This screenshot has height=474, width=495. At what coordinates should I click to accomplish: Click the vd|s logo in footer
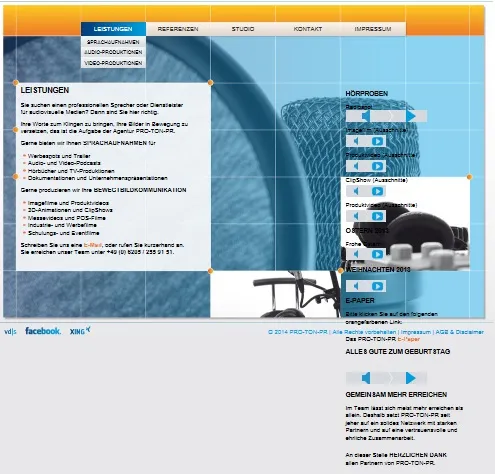[10, 332]
